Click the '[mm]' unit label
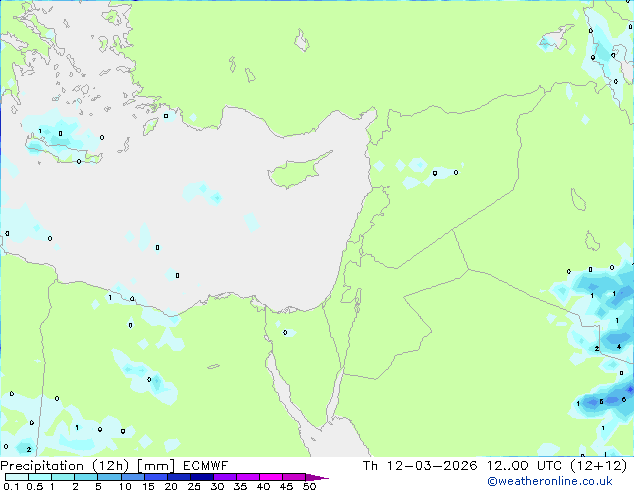Viewport: 634px width, 490px height. tap(156, 466)
